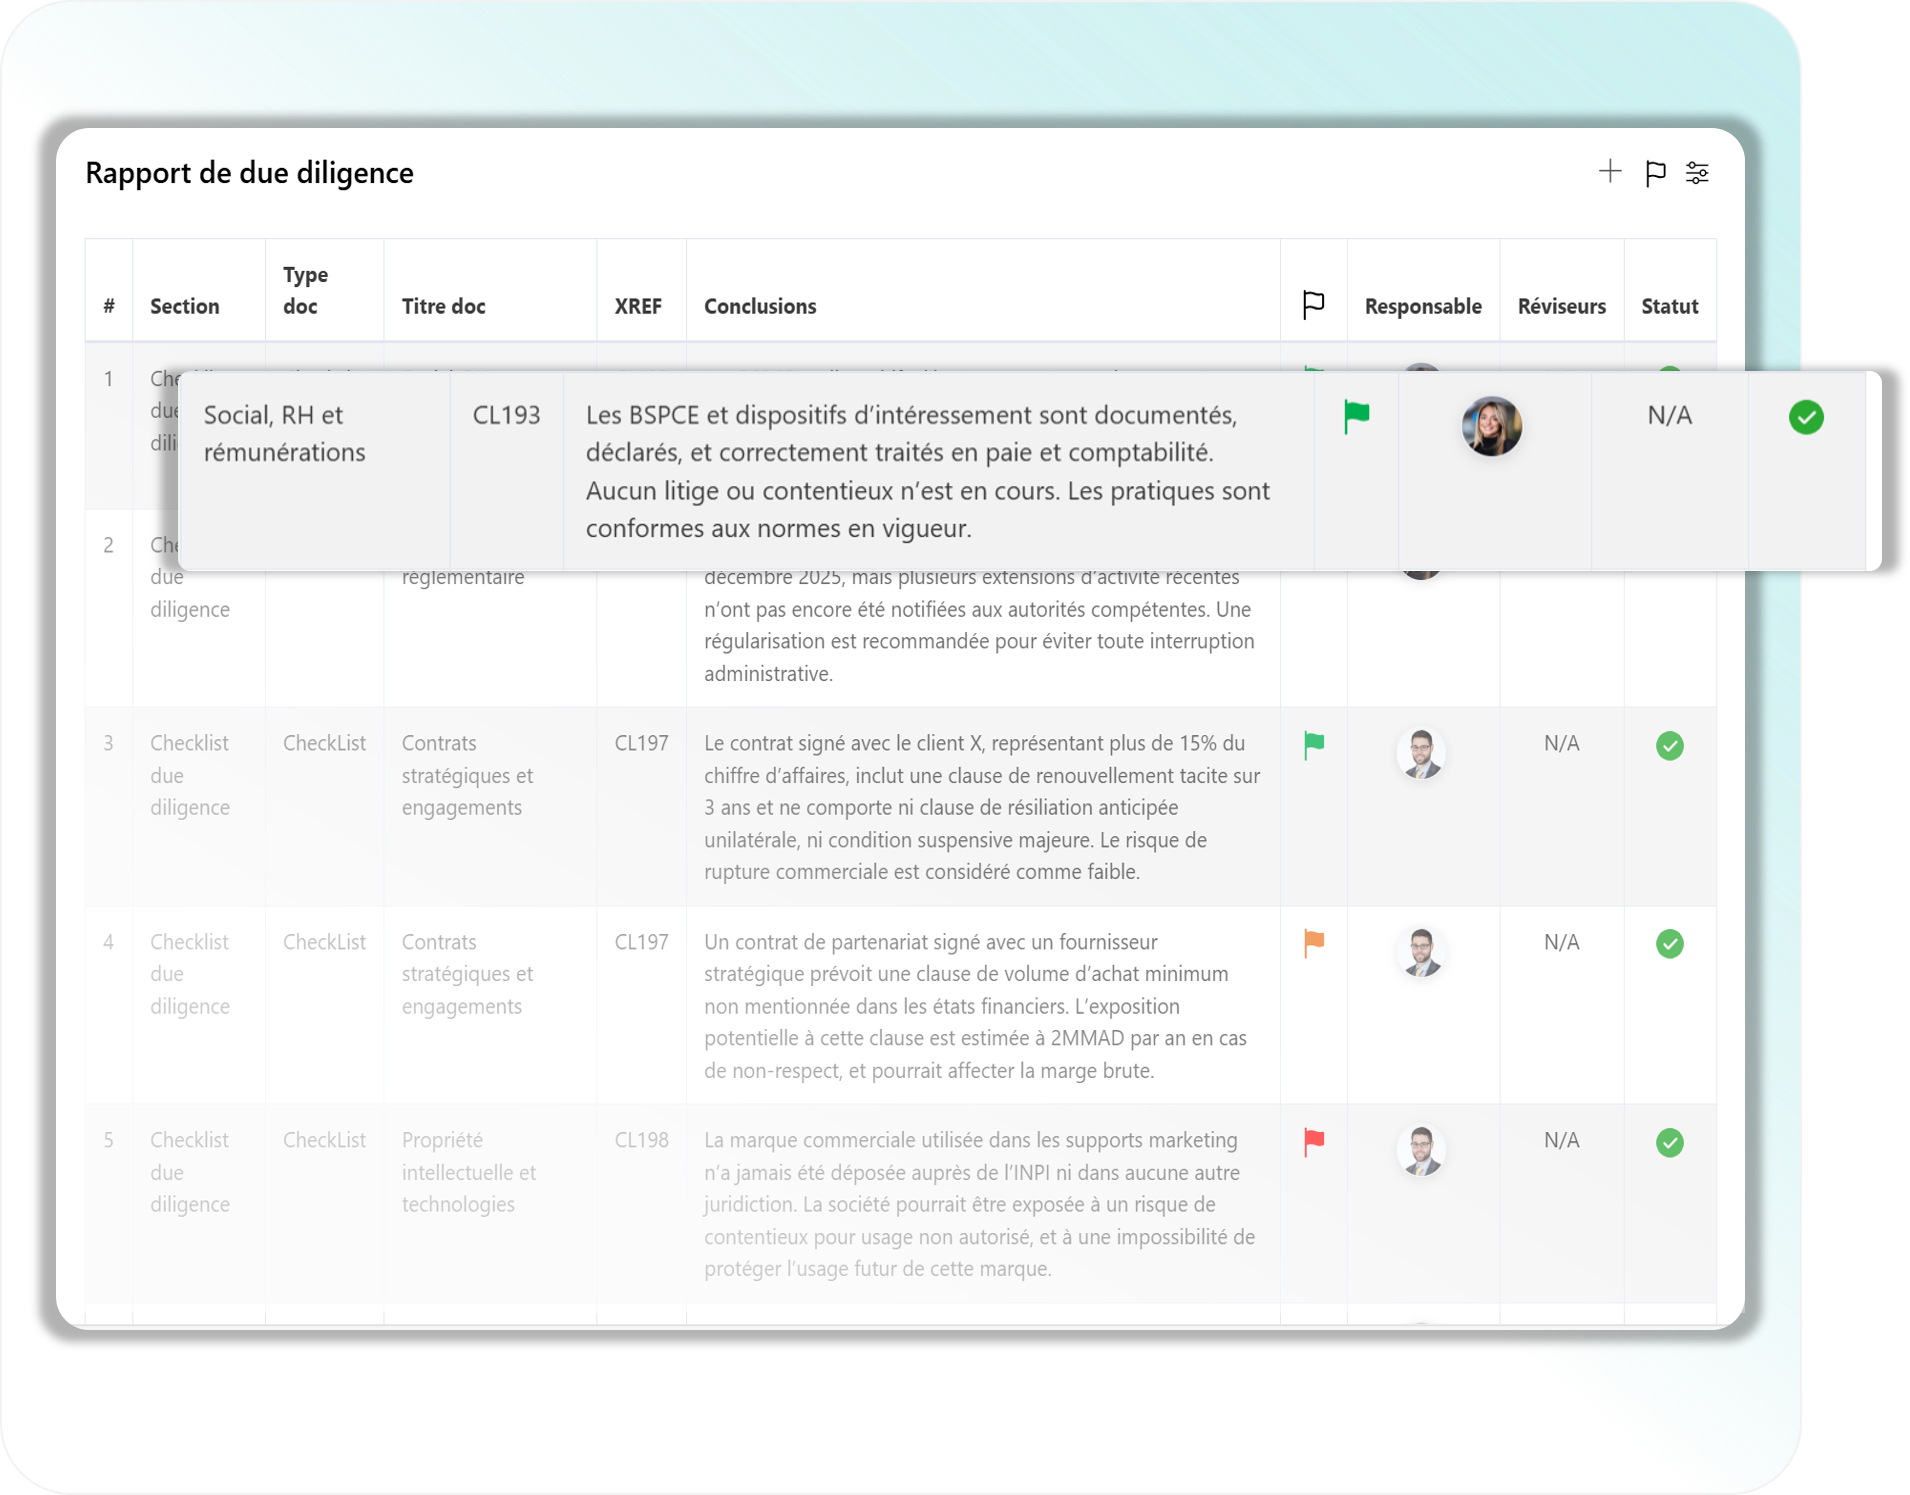Click the green flag in CL193 row
This screenshot has height=1495, width=1910.
[x=1356, y=416]
